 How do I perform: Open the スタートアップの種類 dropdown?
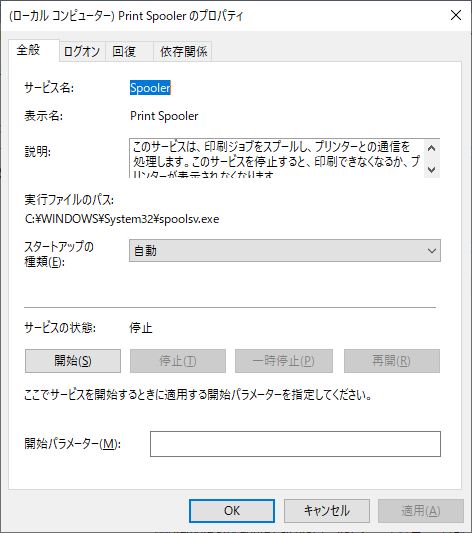(285, 251)
